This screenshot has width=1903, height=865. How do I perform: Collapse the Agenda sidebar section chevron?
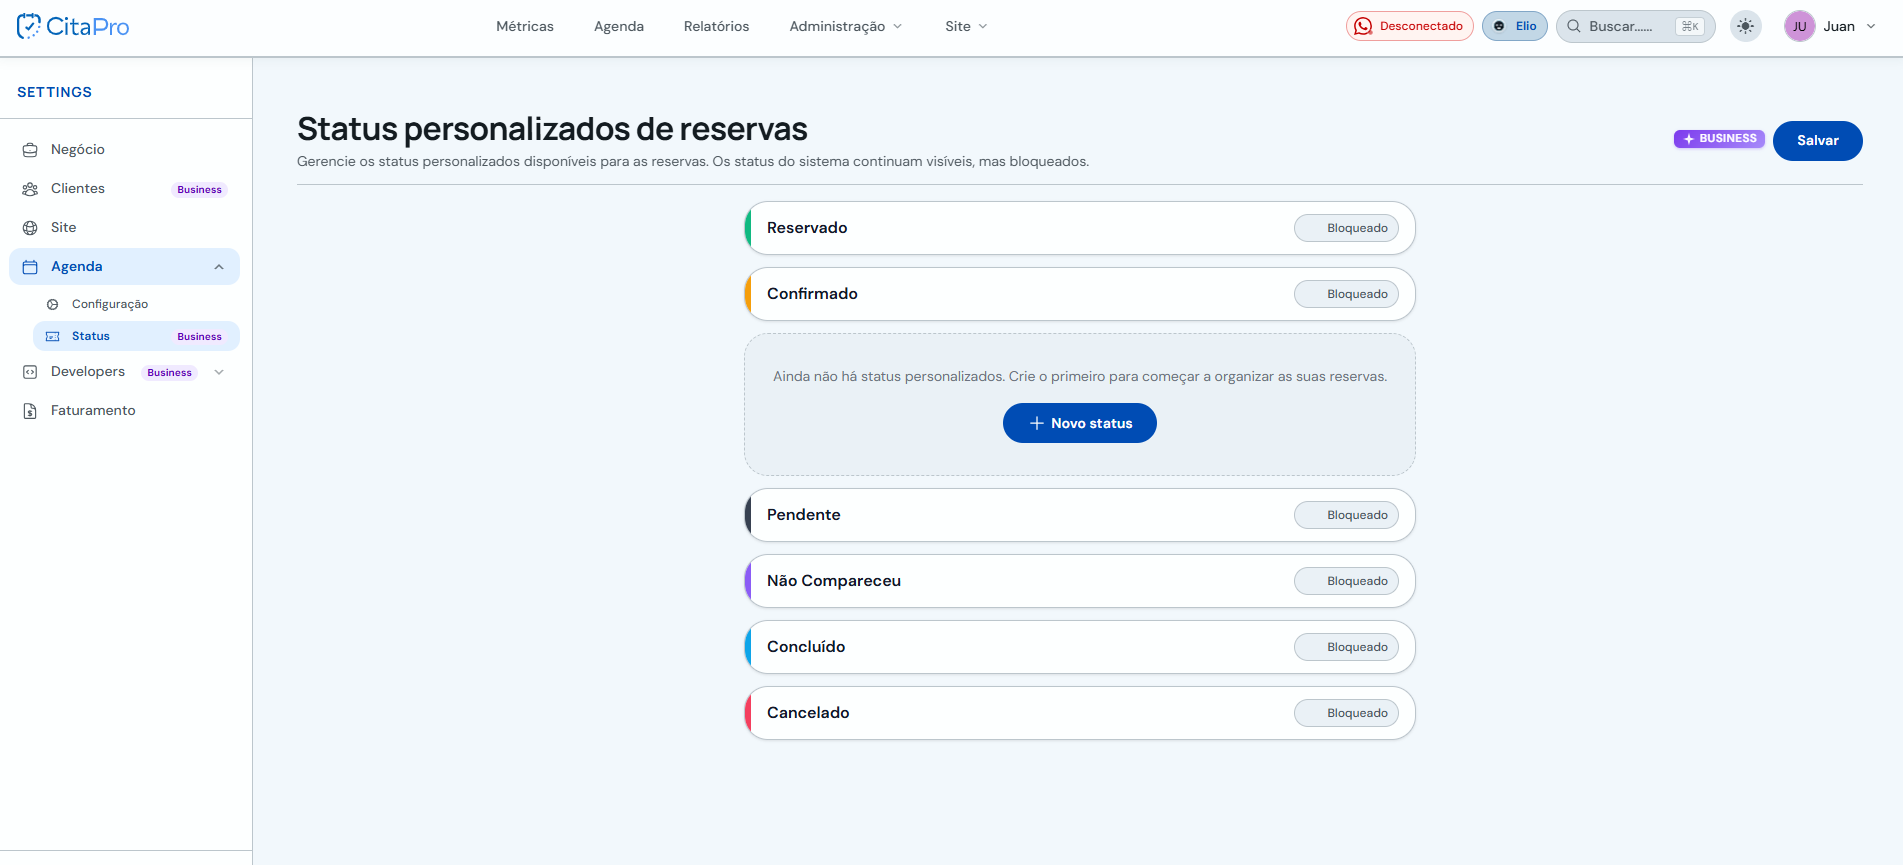coord(219,267)
